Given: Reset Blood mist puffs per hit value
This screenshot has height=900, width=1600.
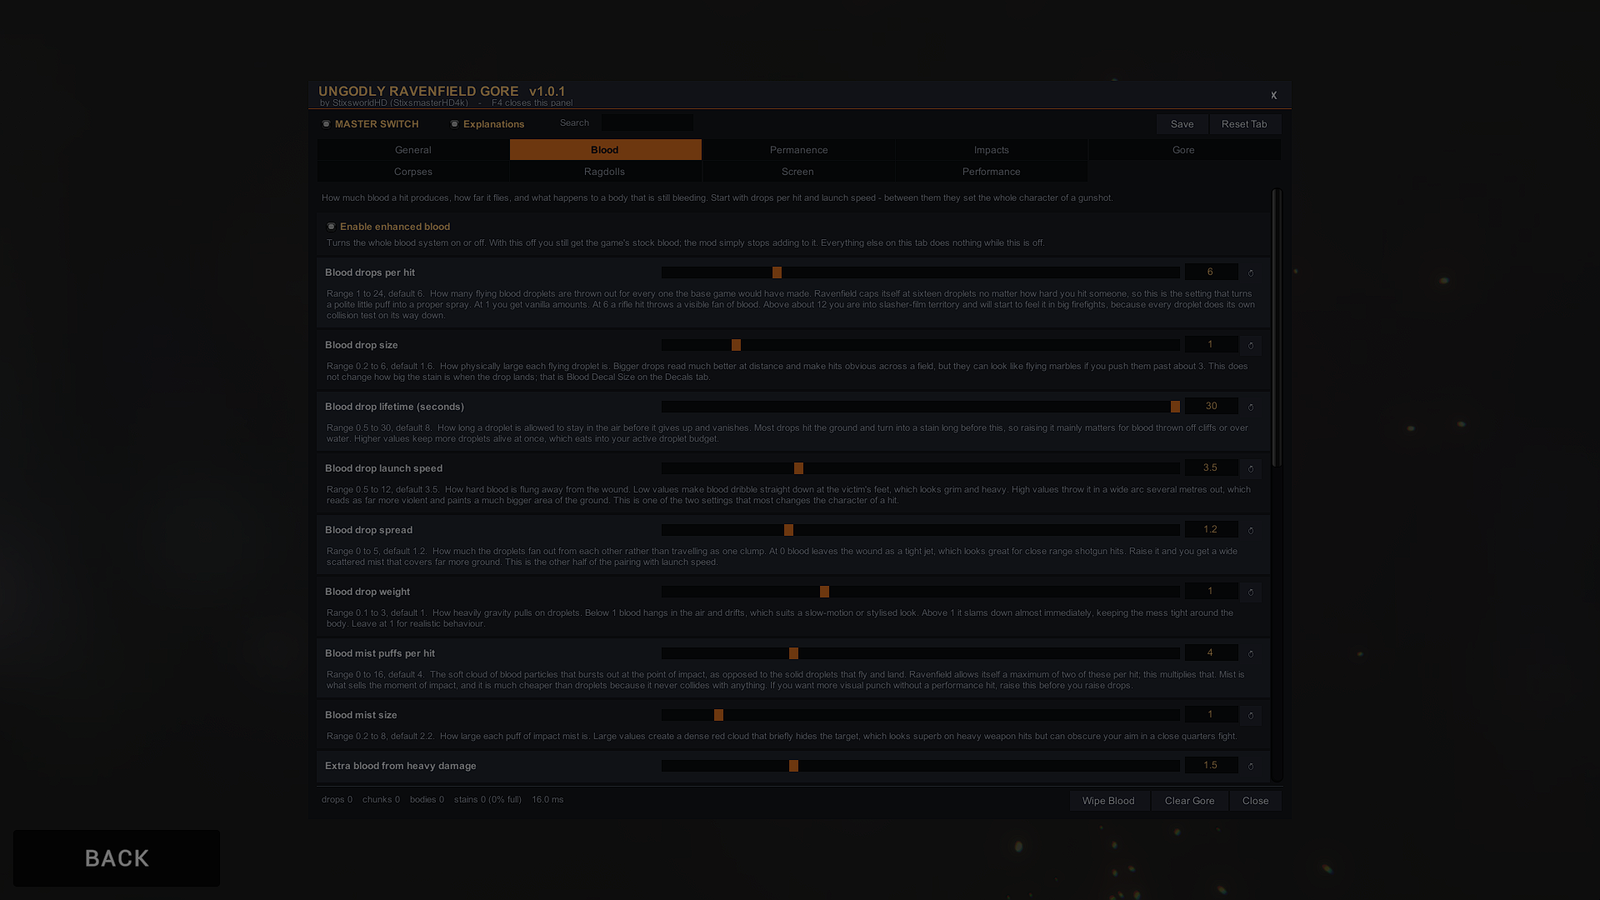Looking at the screenshot, I should [1250, 654].
